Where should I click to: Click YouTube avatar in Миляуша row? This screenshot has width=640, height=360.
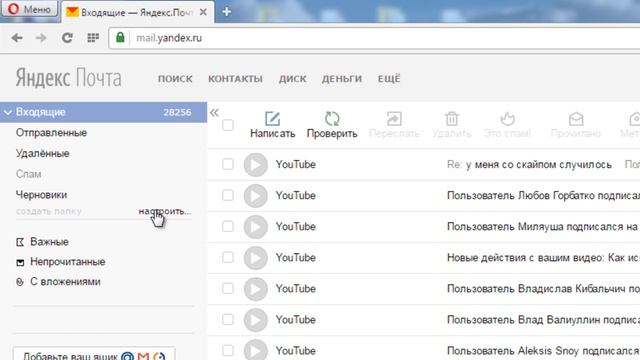click(x=256, y=227)
